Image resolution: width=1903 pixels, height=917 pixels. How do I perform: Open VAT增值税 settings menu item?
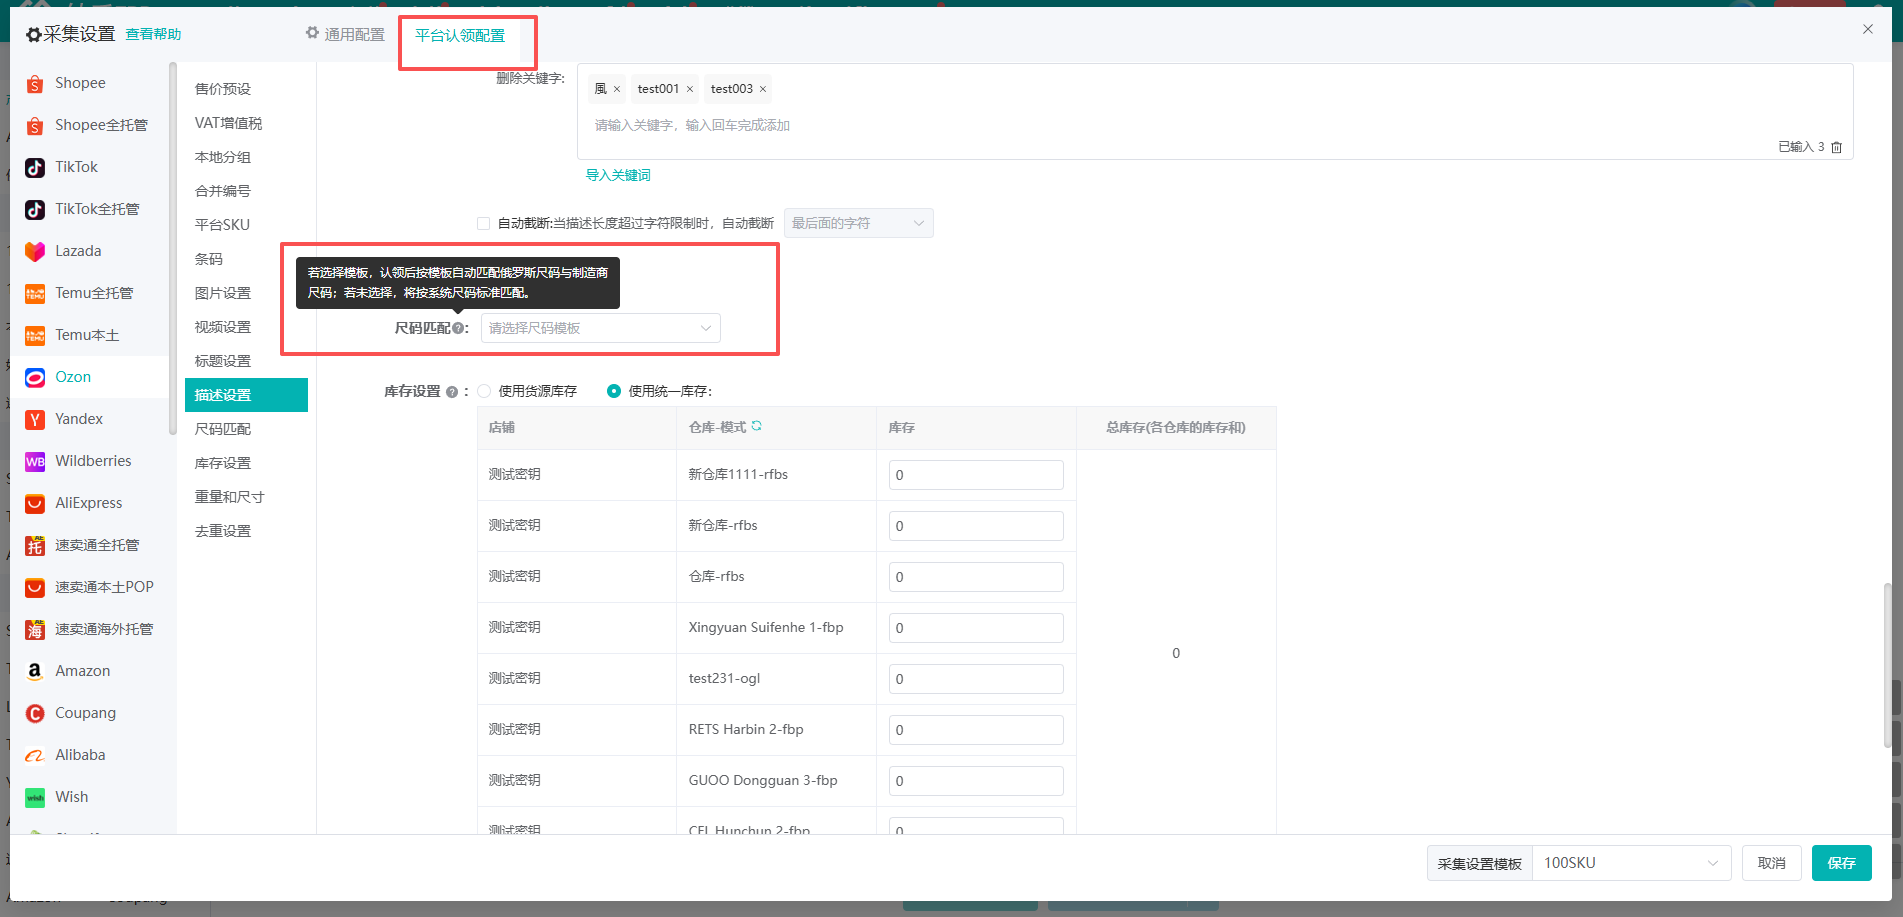[229, 123]
